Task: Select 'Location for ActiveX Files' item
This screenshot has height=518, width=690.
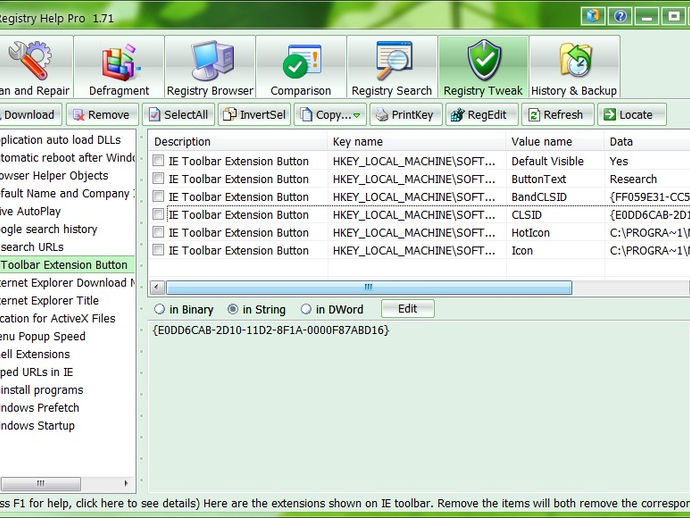Action: coord(58,318)
